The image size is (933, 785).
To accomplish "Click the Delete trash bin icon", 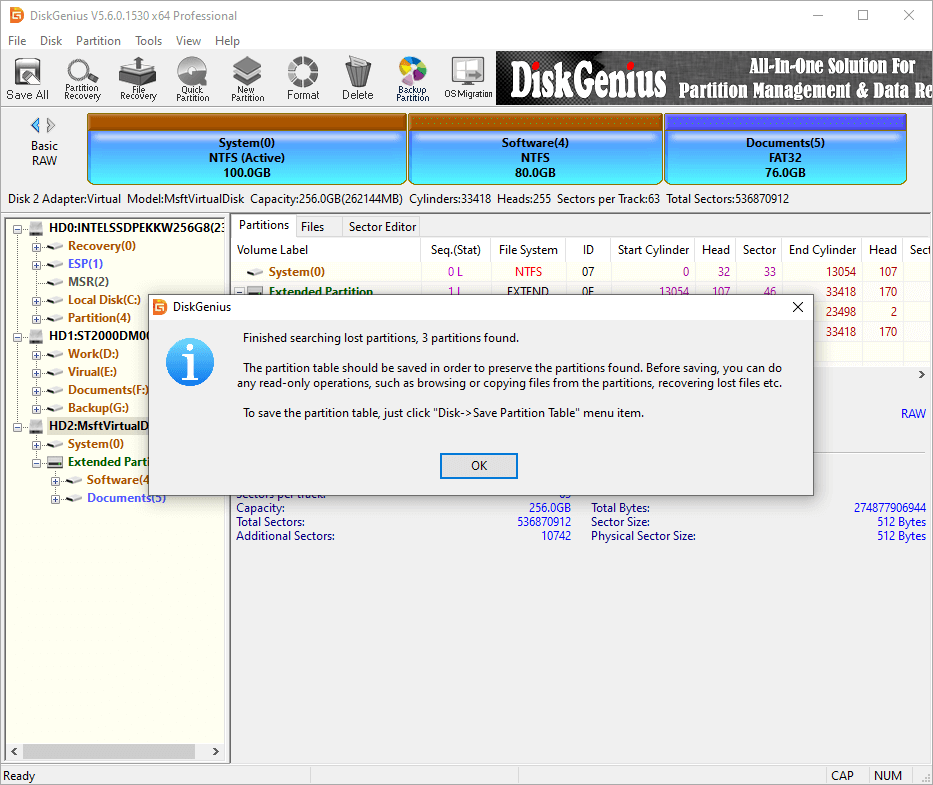I will click(x=358, y=79).
